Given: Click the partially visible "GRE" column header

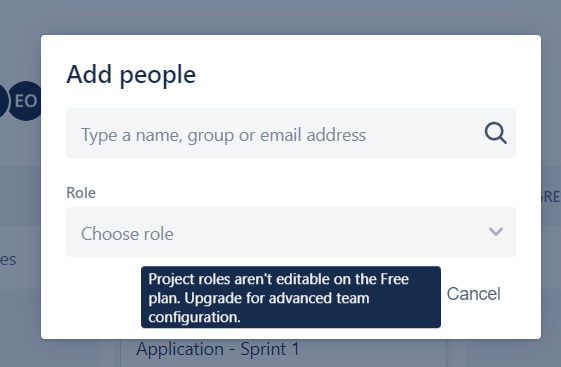Looking at the screenshot, I should (551, 197).
